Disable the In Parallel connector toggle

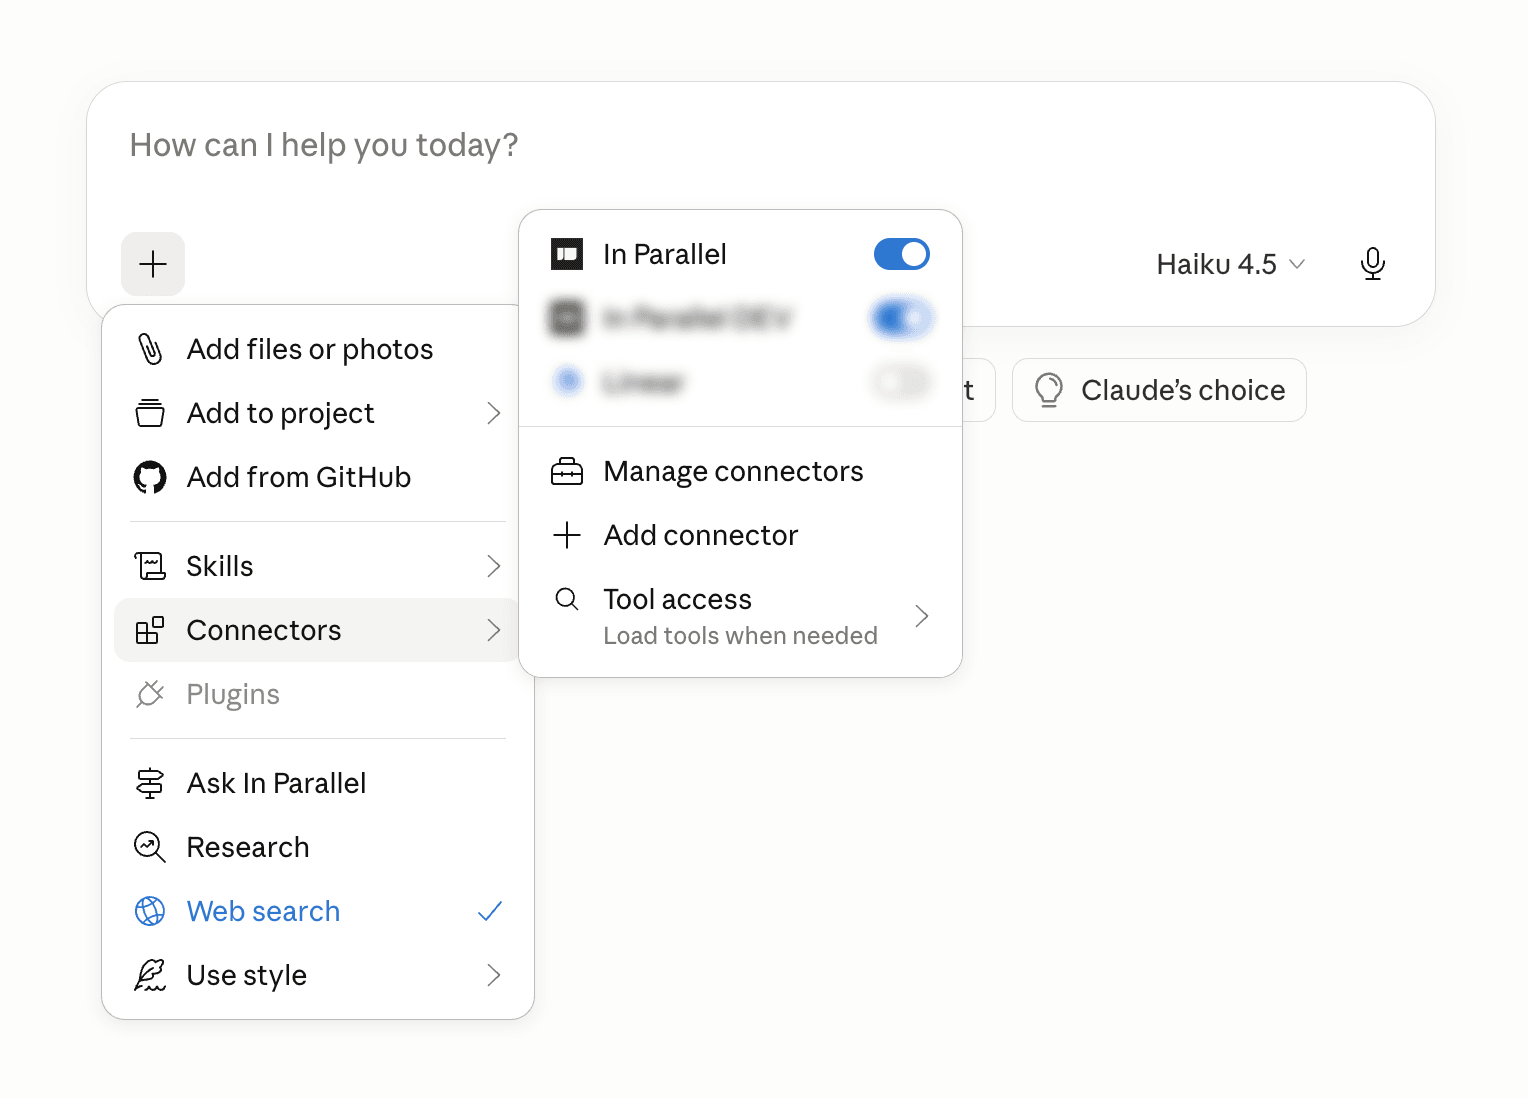[x=902, y=254]
